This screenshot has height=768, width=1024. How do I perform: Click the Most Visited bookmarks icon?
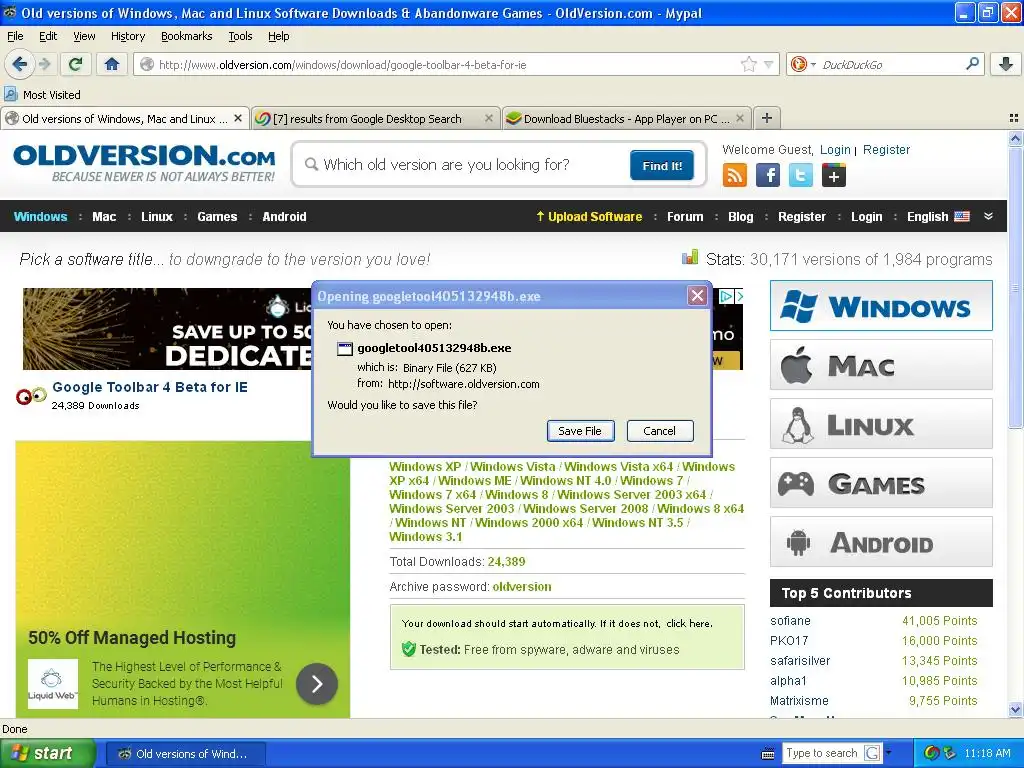tap(10, 94)
